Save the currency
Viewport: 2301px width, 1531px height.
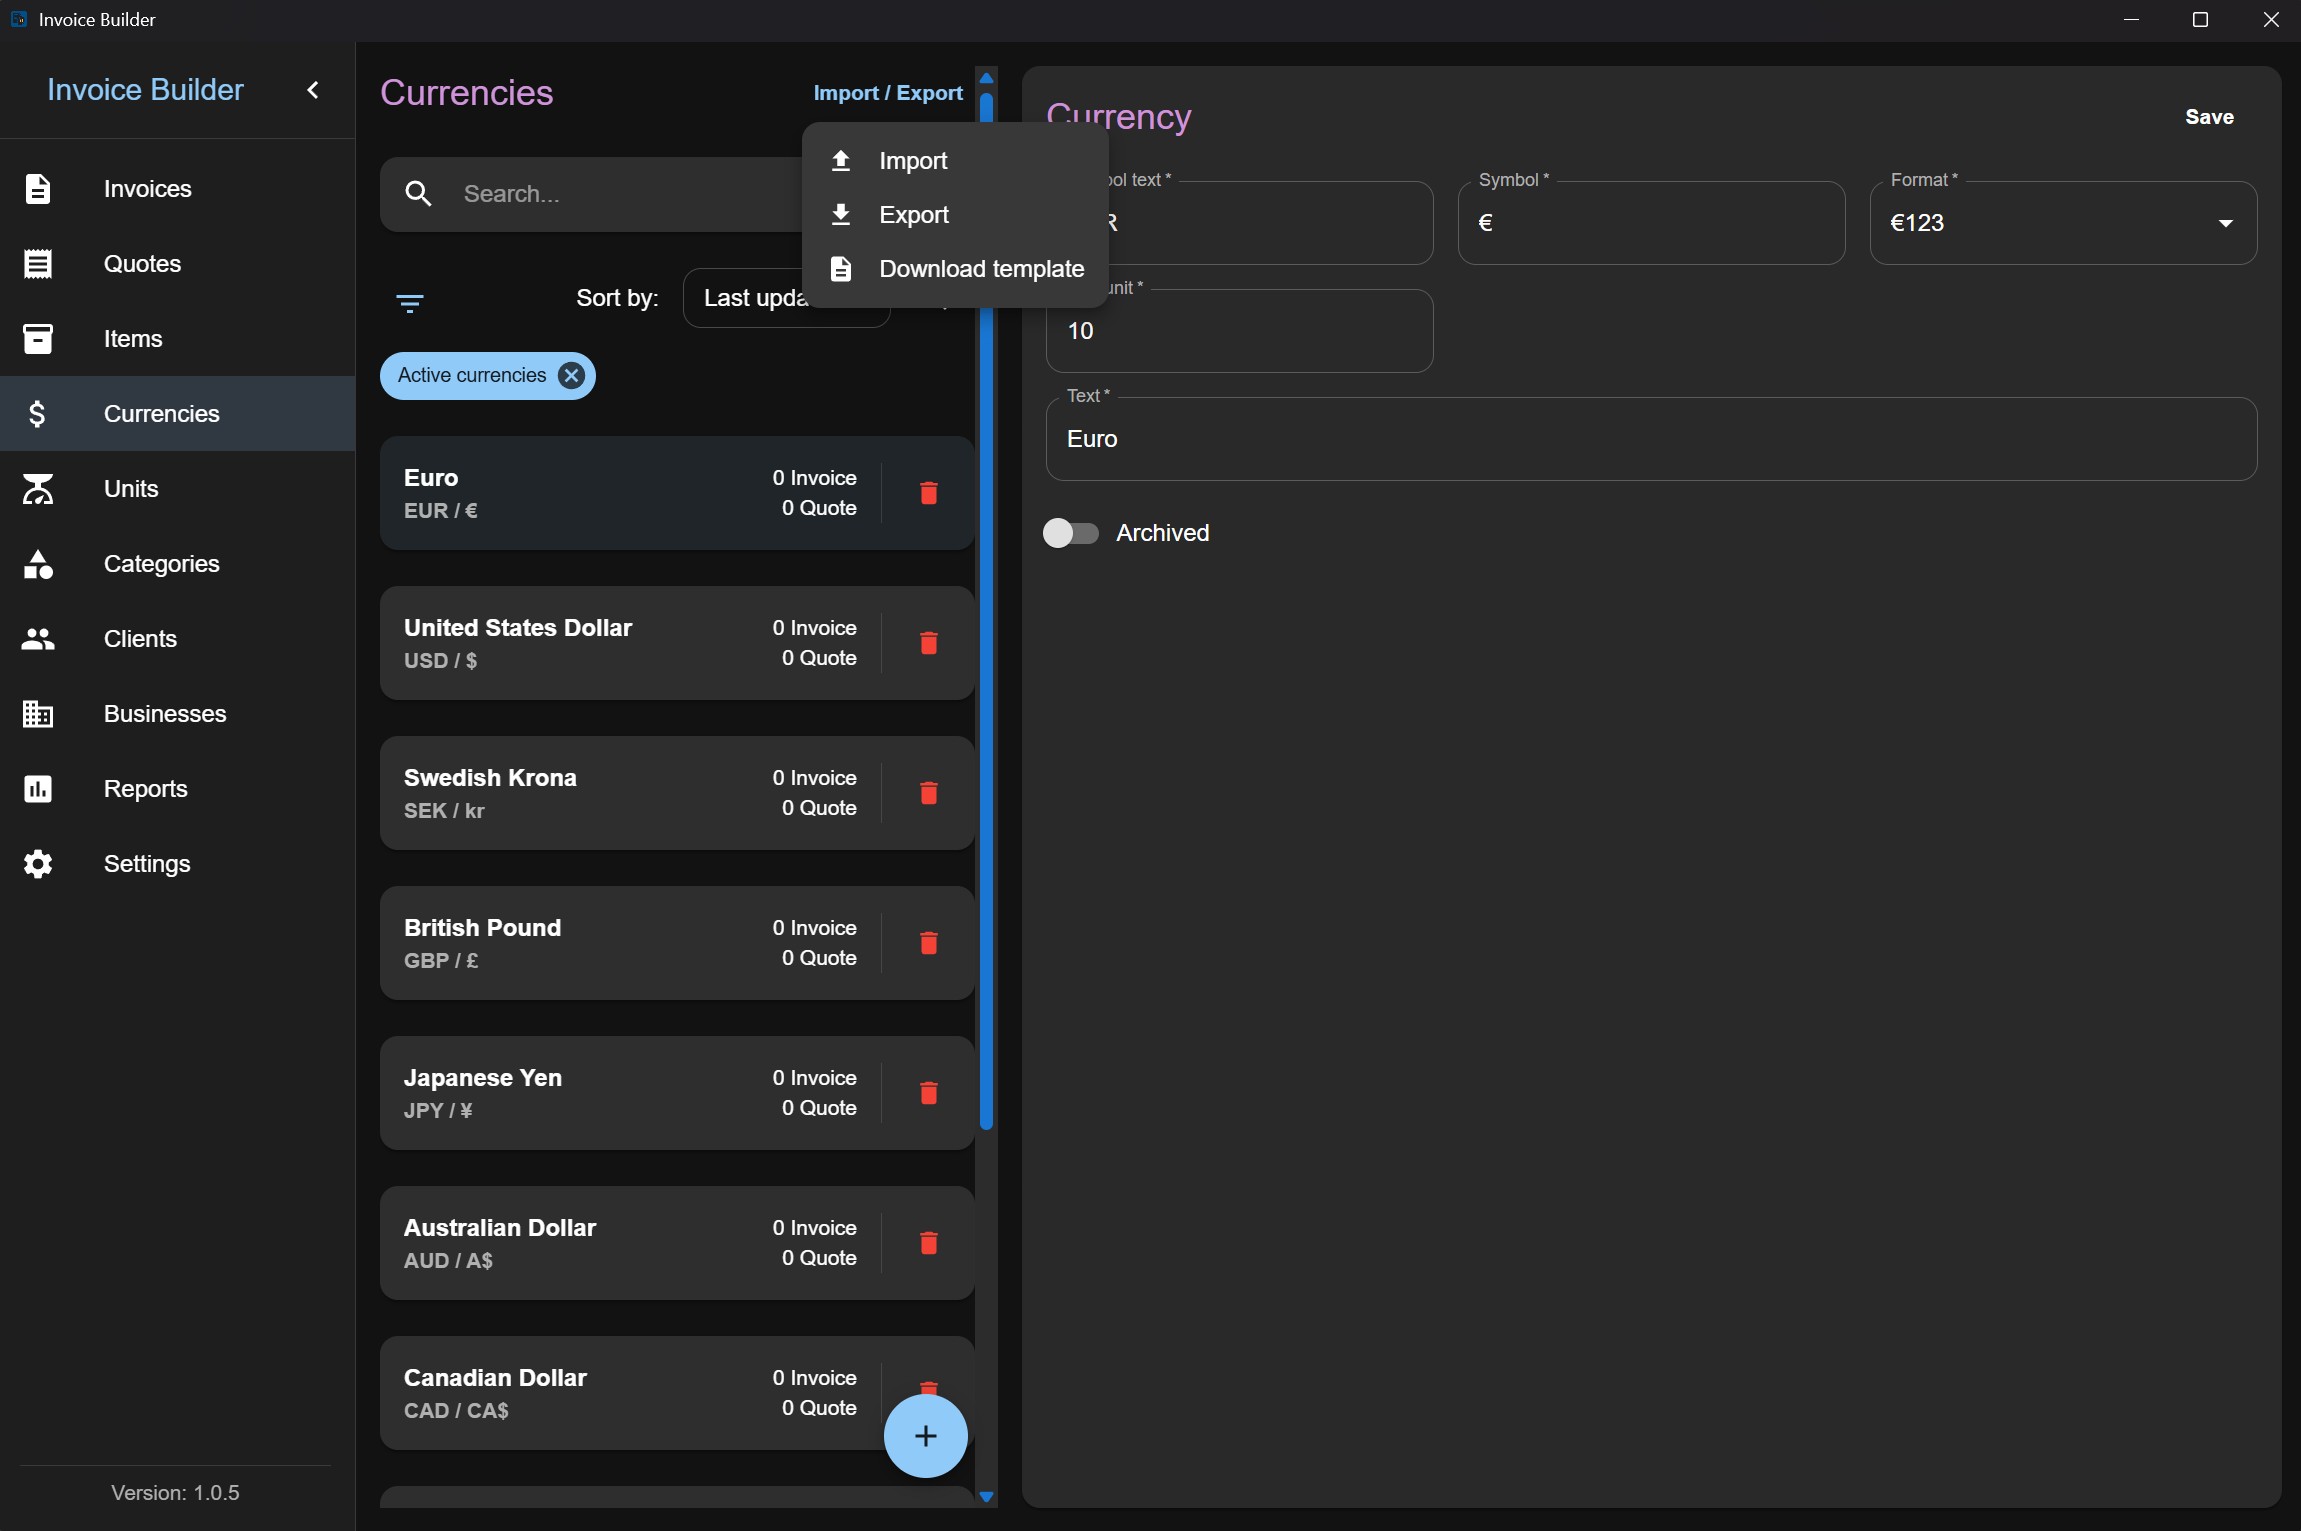pyautogui.click(x=2209, y=117)
